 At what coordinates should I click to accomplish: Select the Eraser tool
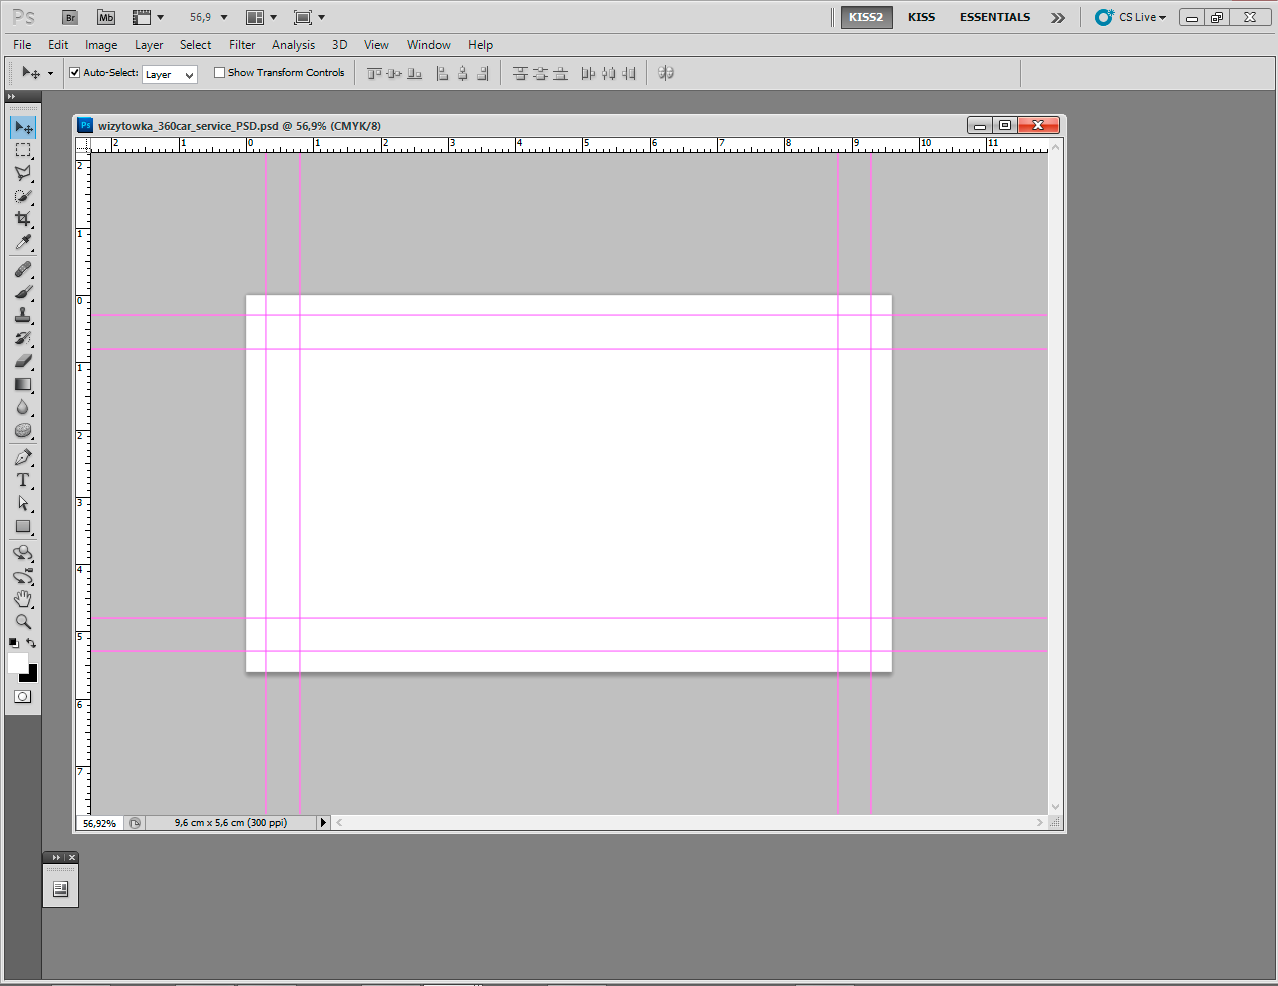point(23,362)
